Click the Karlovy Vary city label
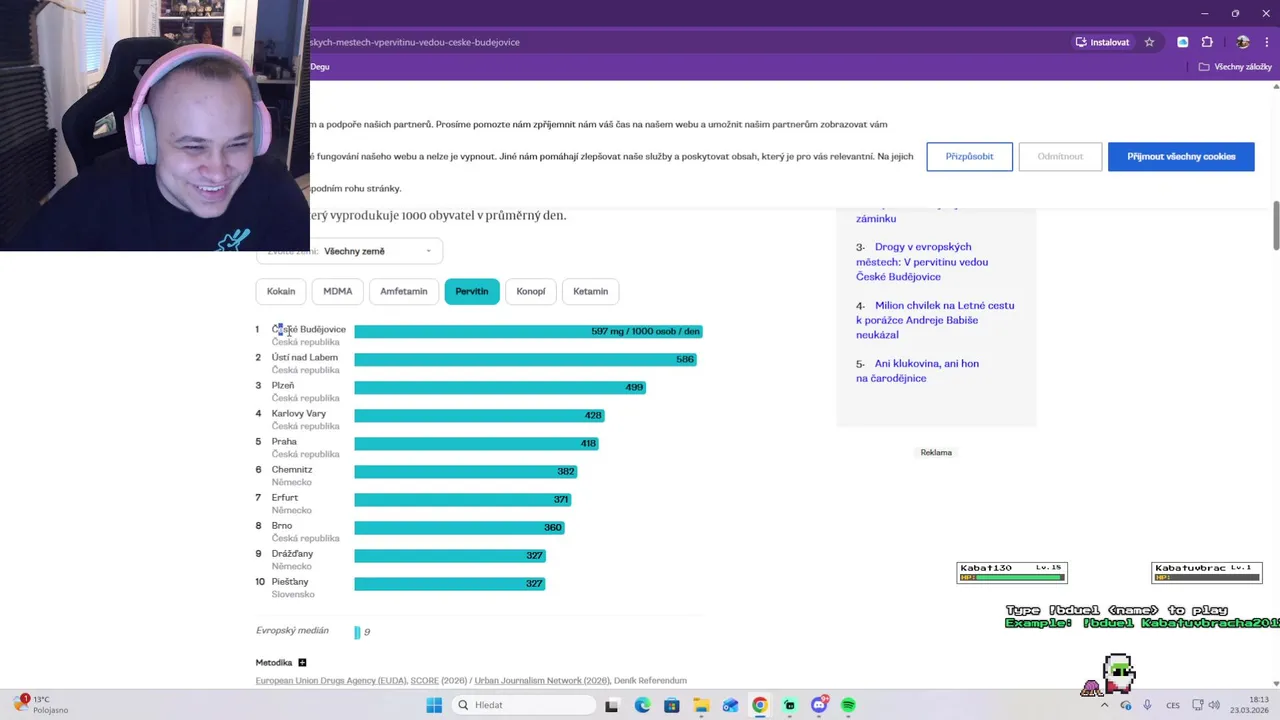The height and width of the screenshot is (720, 1280). [x=299, y=414]
